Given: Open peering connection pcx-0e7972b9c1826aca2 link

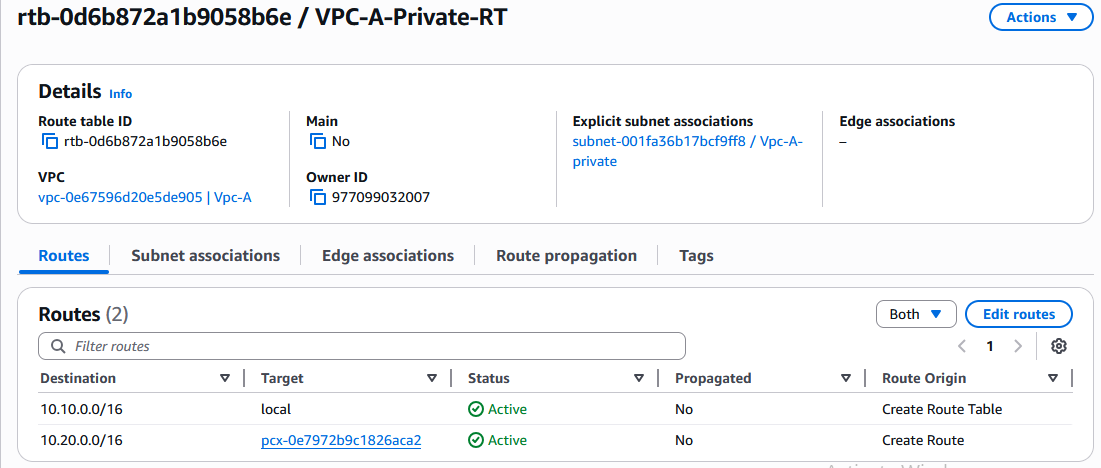Looking at the screenshot, I should 341,440.
